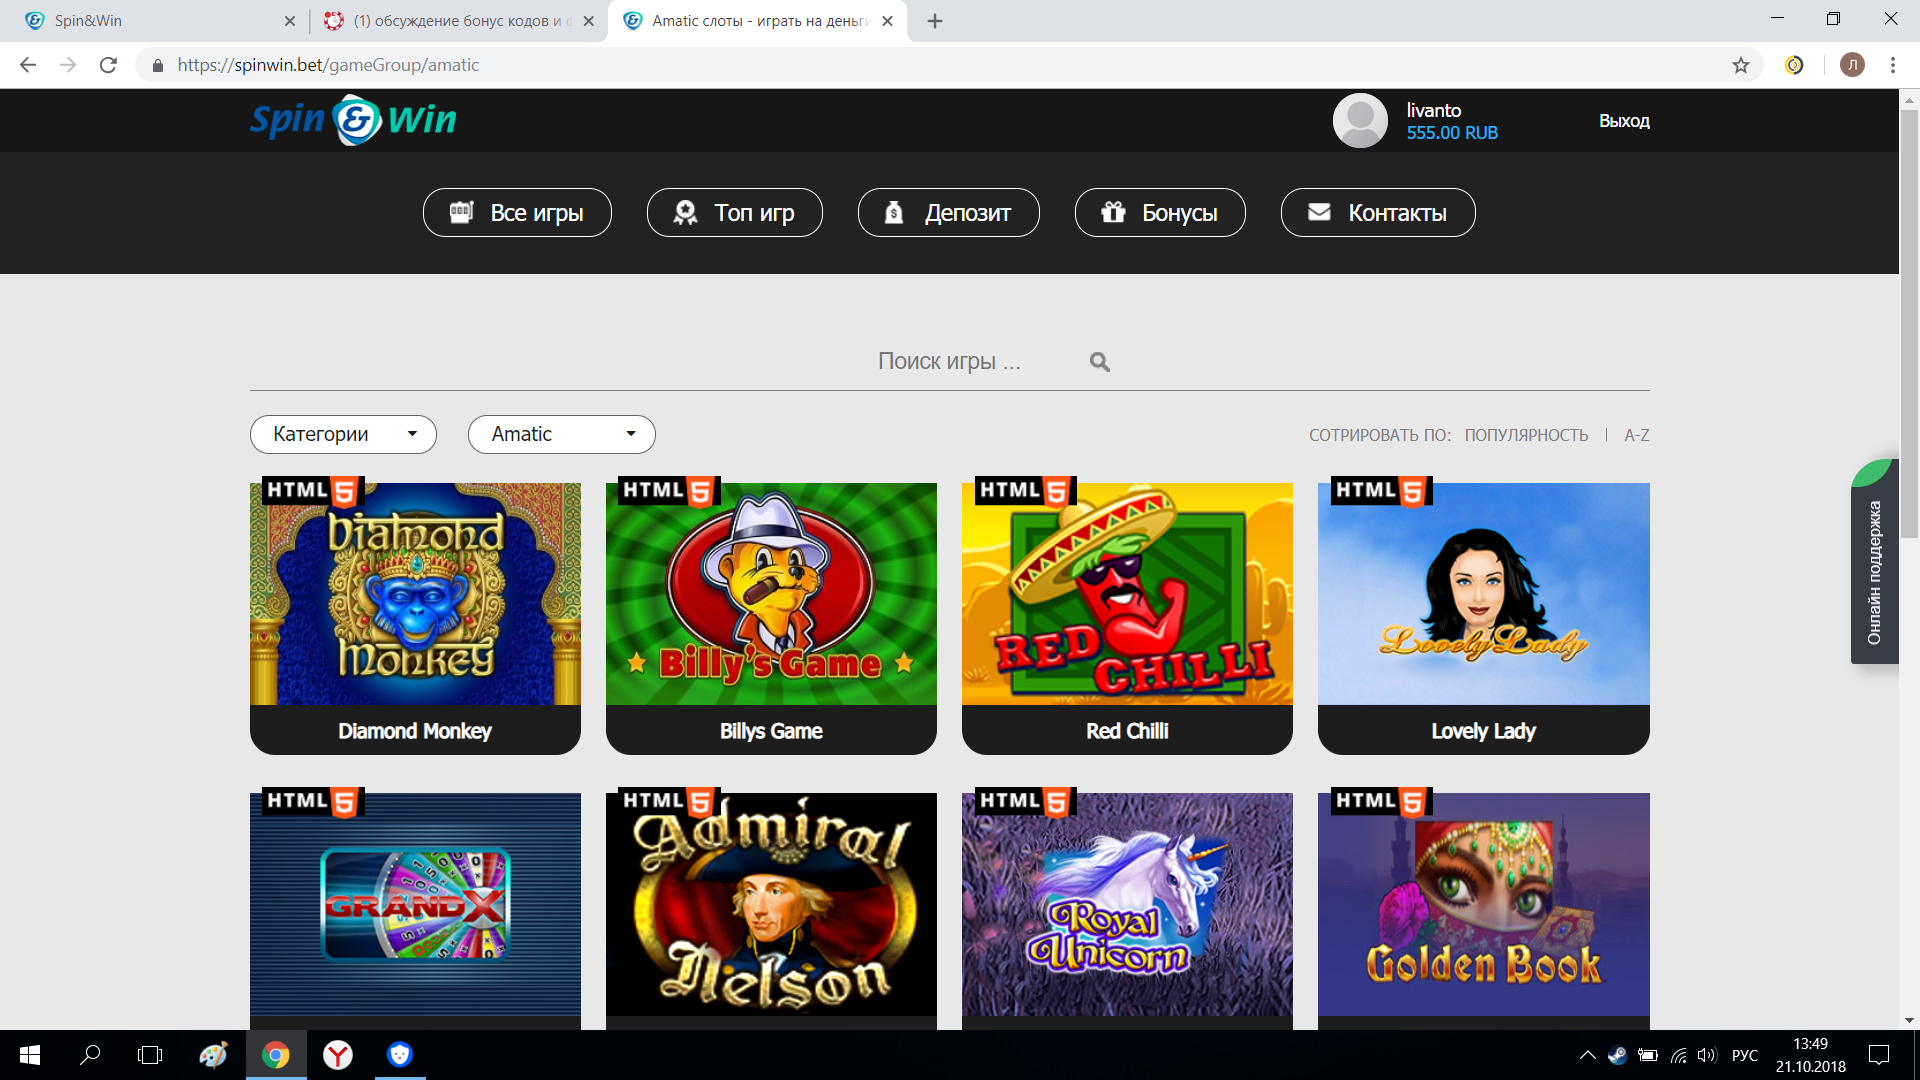The width and height of the screenshot is (1920, 1080).
Task: Open the Бонусы section
Action: click(1159, 213)
